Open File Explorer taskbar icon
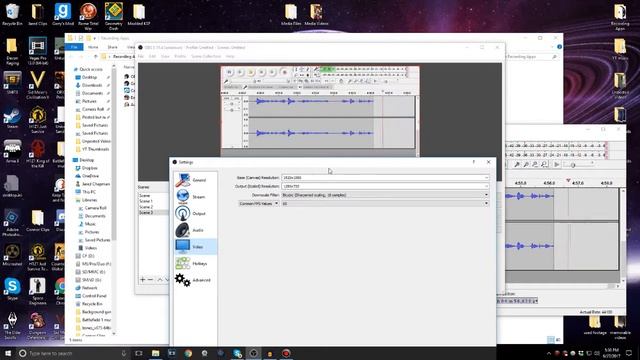 pos(156,353)
